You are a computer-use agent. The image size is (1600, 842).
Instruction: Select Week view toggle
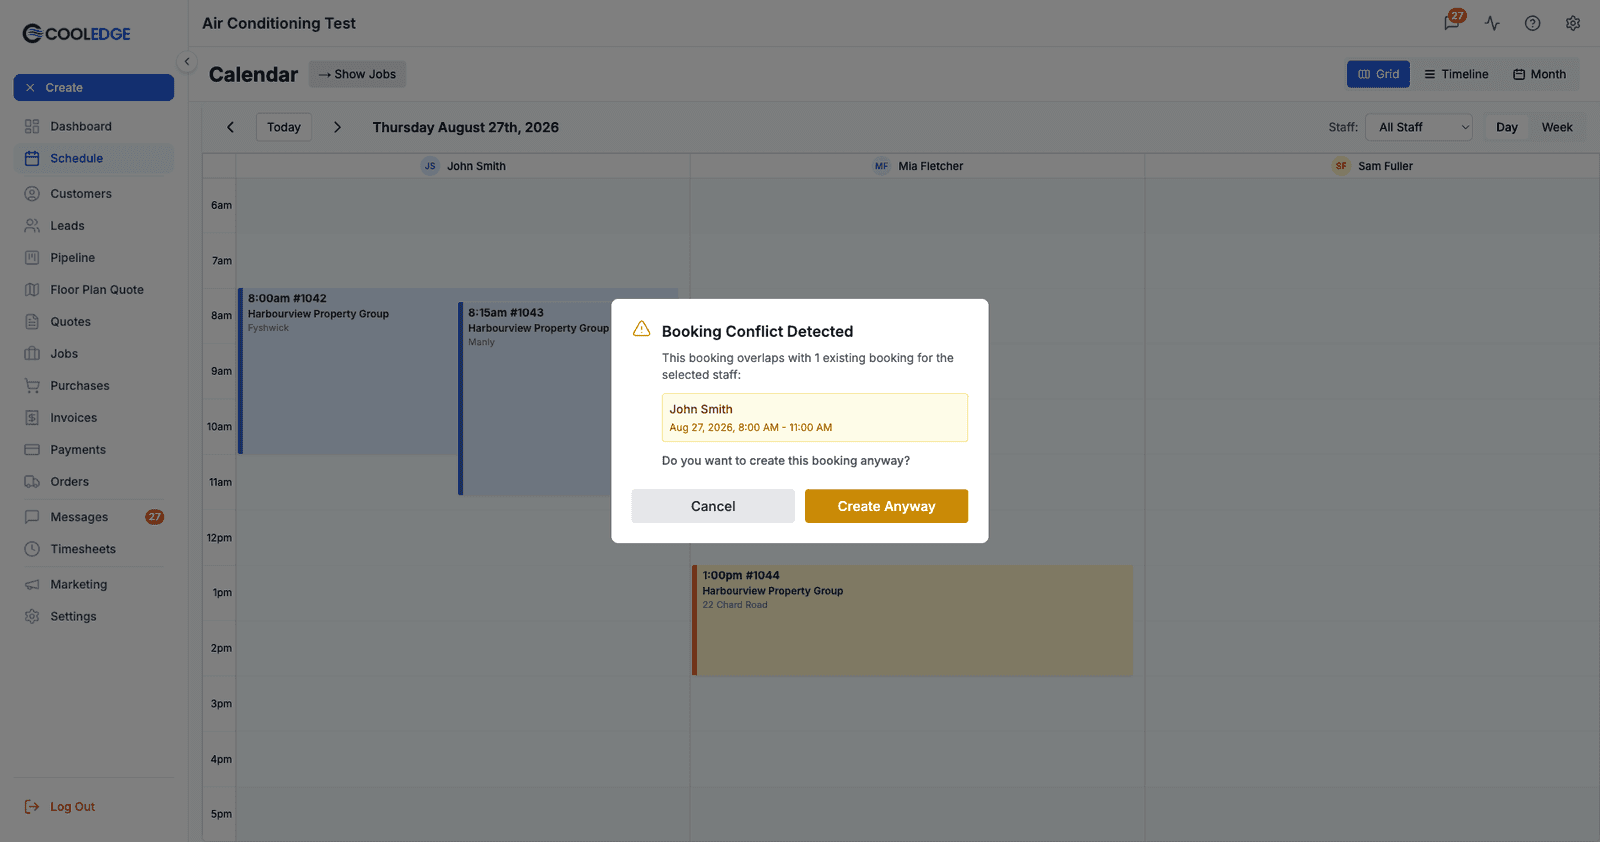(x=1557, y=127)
